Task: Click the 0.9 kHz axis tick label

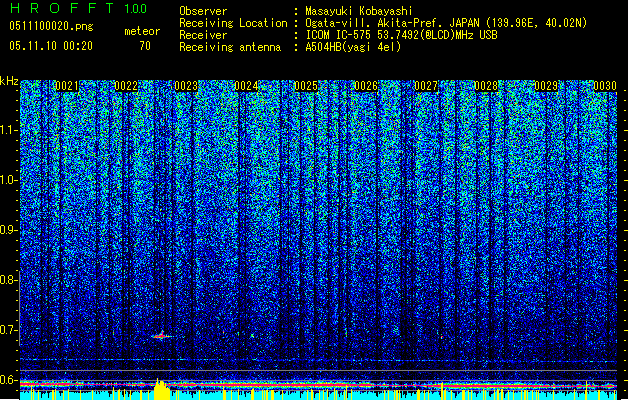Action: 9,230
